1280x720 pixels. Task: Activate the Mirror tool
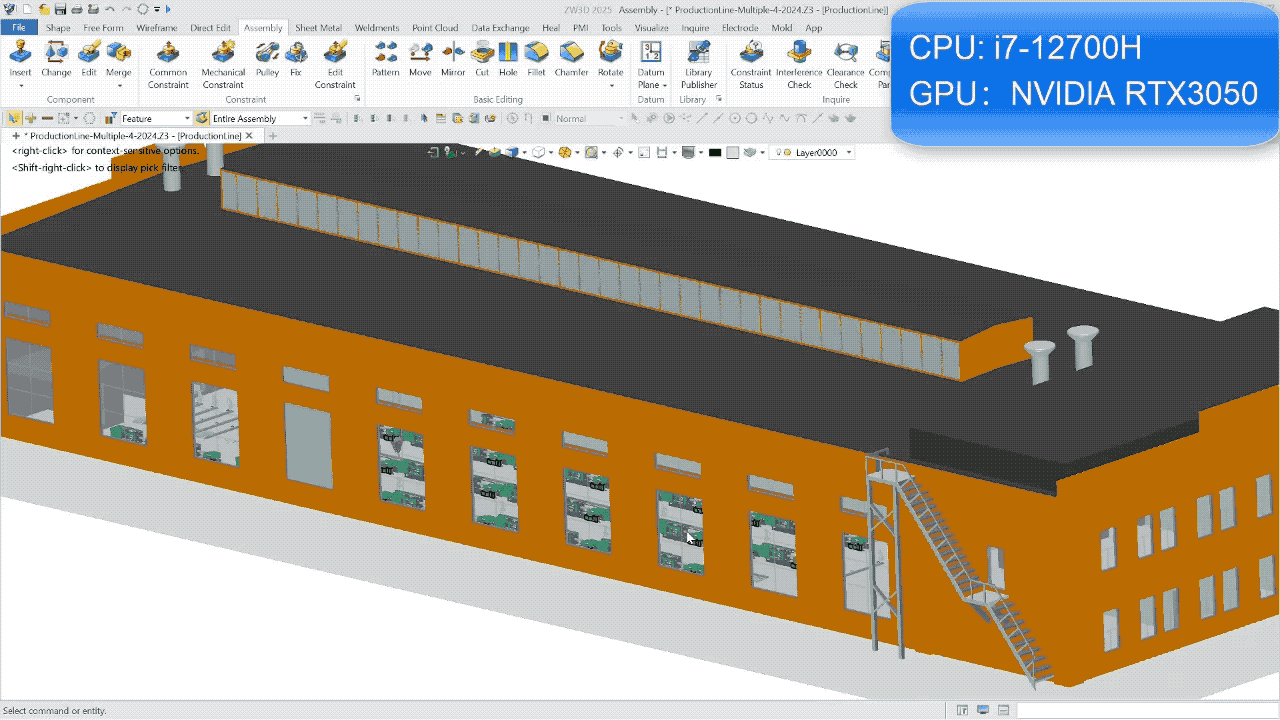click(x=453, y=58)
